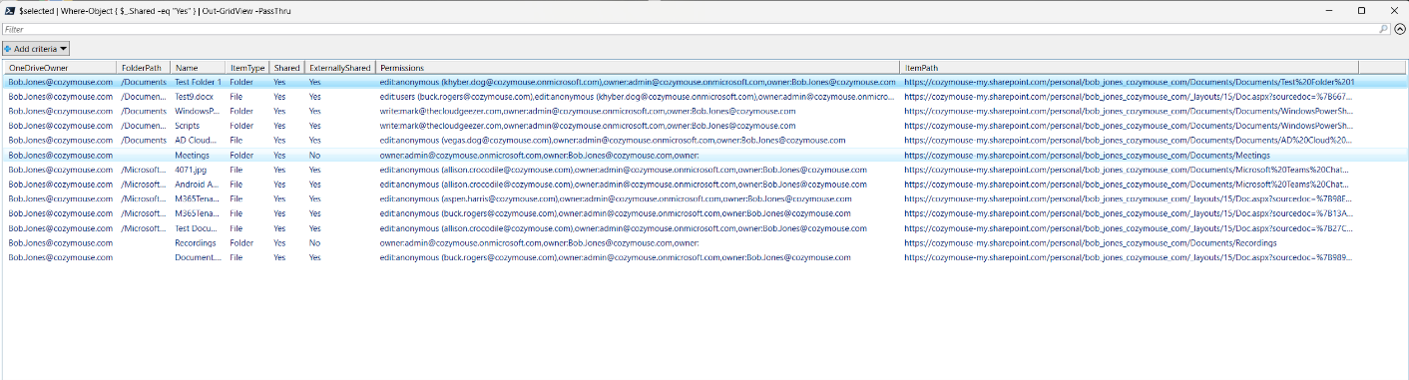Select the AD Cloud... file row
The image size is (1409, 380).
coord(704,140)
